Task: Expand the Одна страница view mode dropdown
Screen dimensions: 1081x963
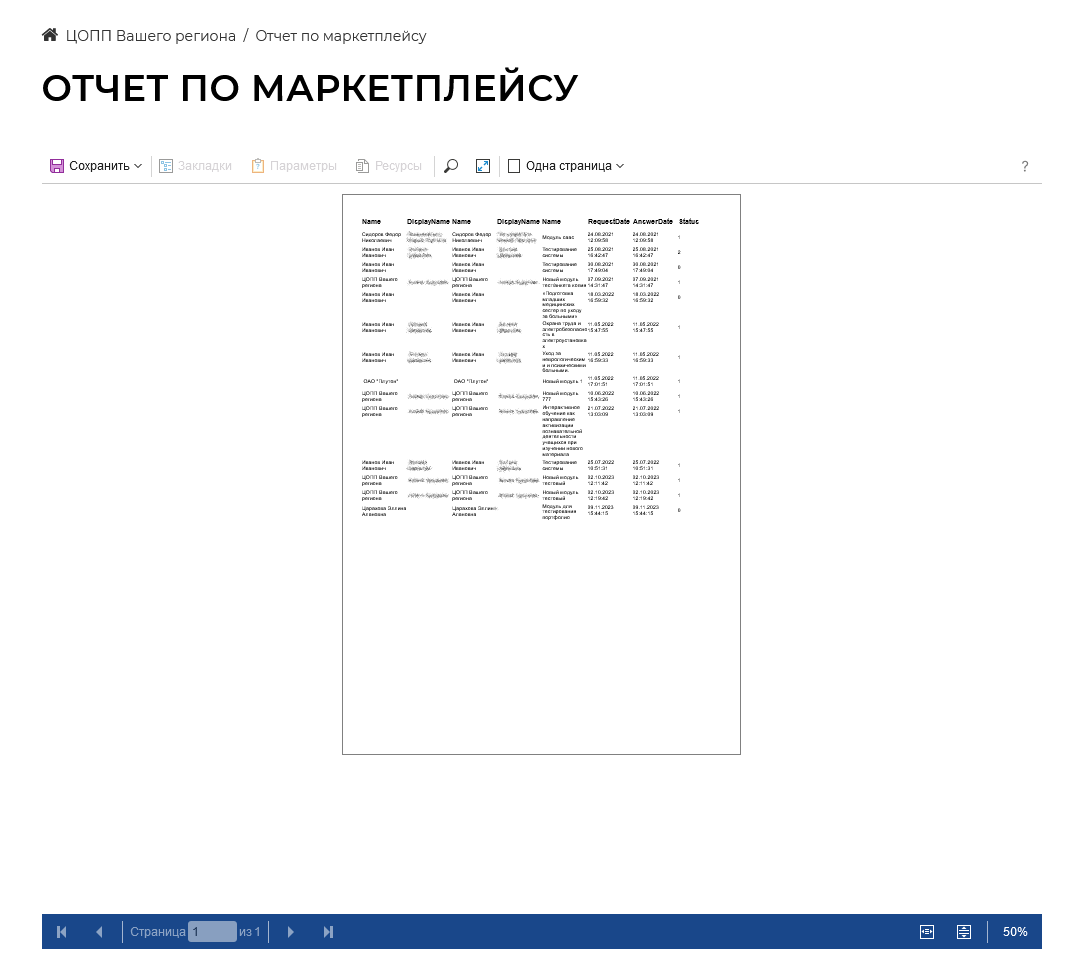Action: [x=566, y=166]
